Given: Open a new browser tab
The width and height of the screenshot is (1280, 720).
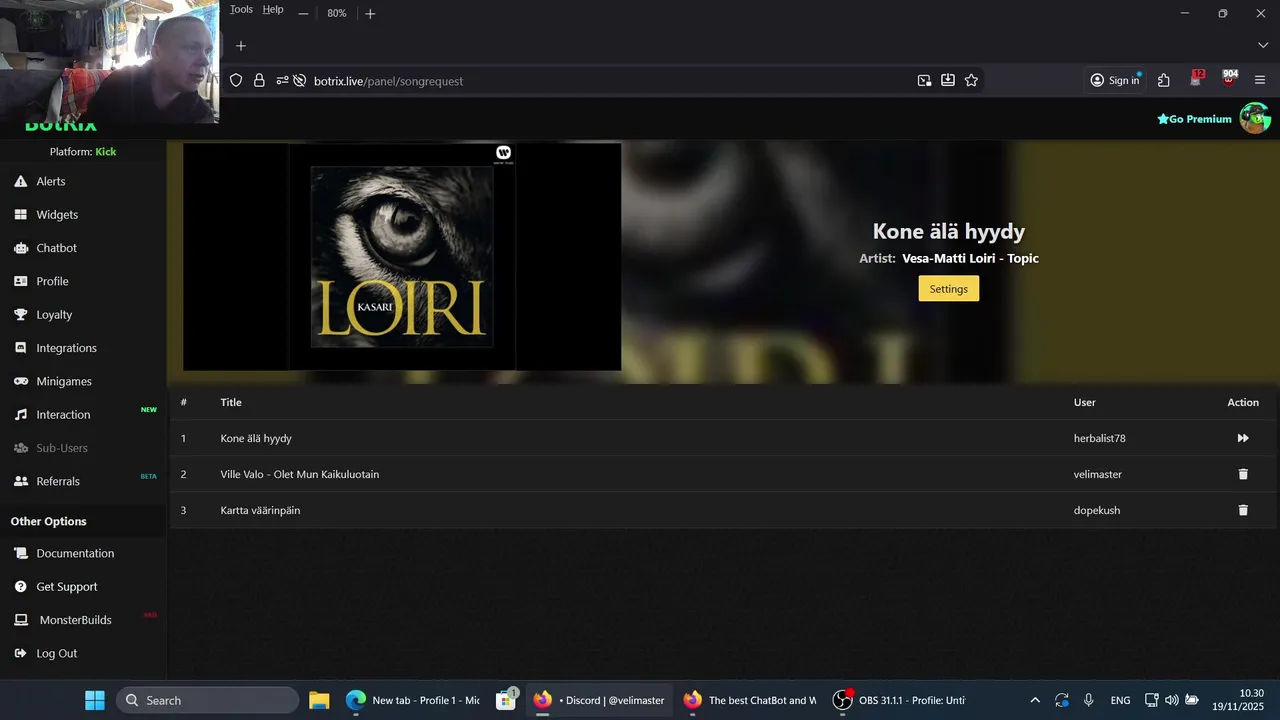Looking at the screenshot, I should 240,46.
